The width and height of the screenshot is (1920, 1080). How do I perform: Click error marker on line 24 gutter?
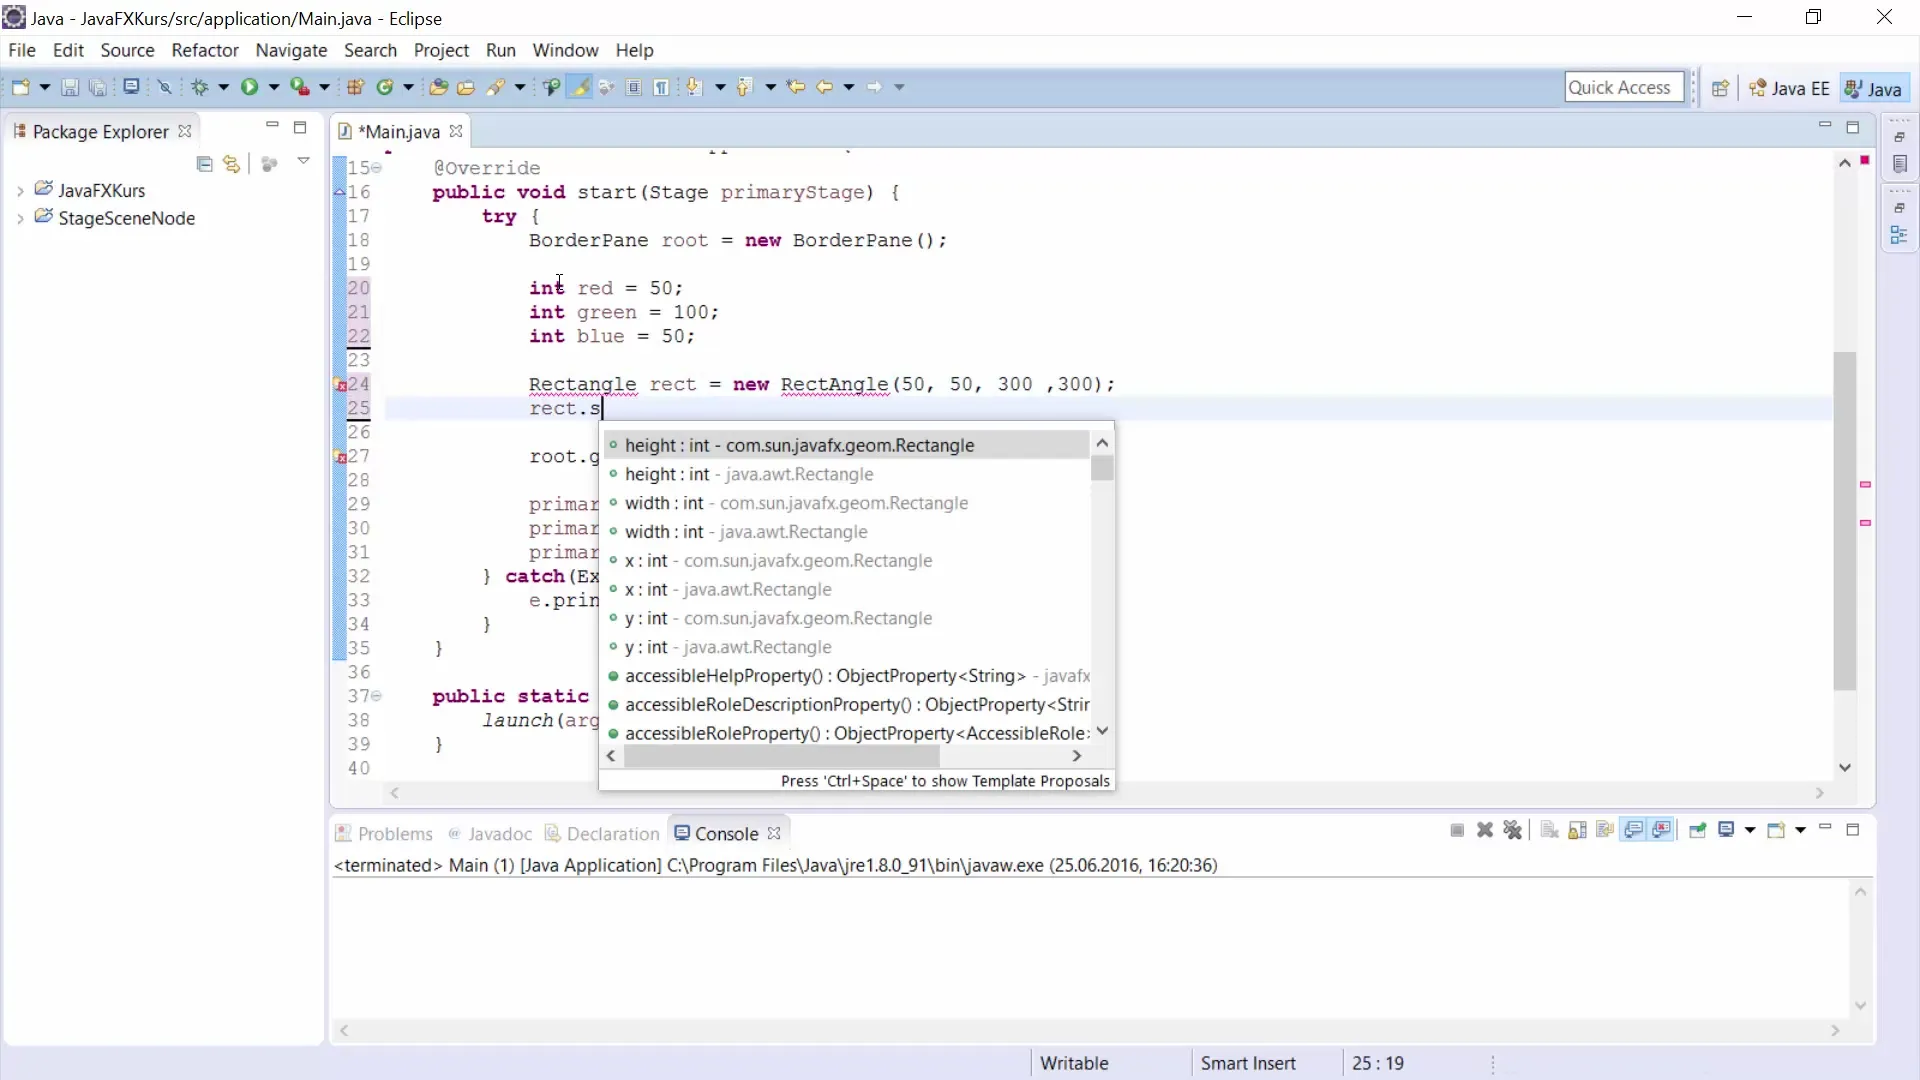(340, 385)
